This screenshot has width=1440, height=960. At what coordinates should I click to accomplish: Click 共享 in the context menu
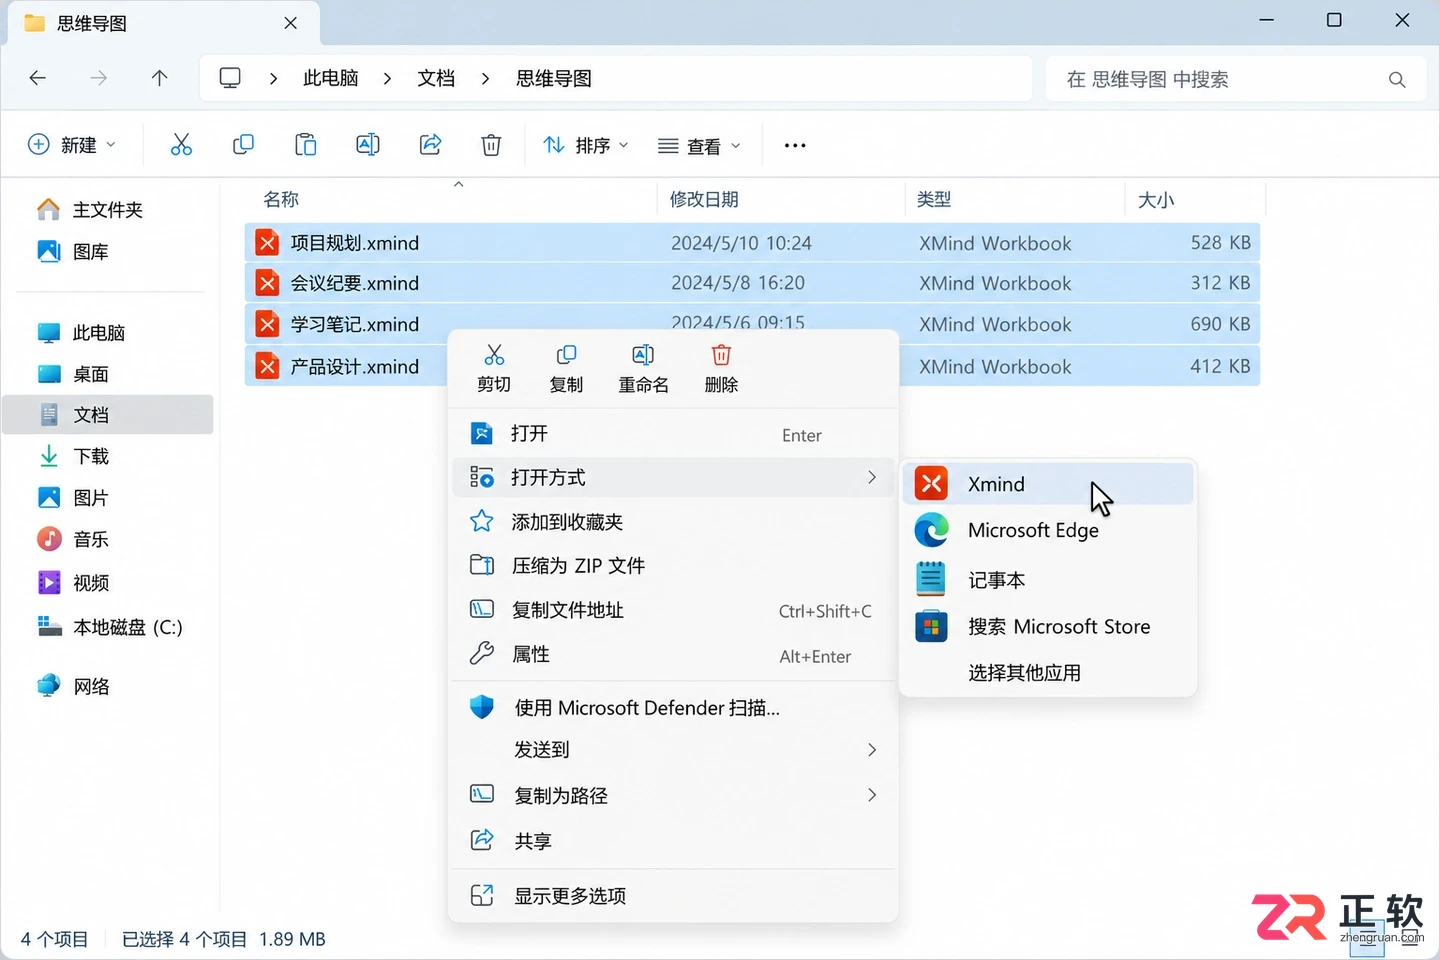(x=673, y=841)
